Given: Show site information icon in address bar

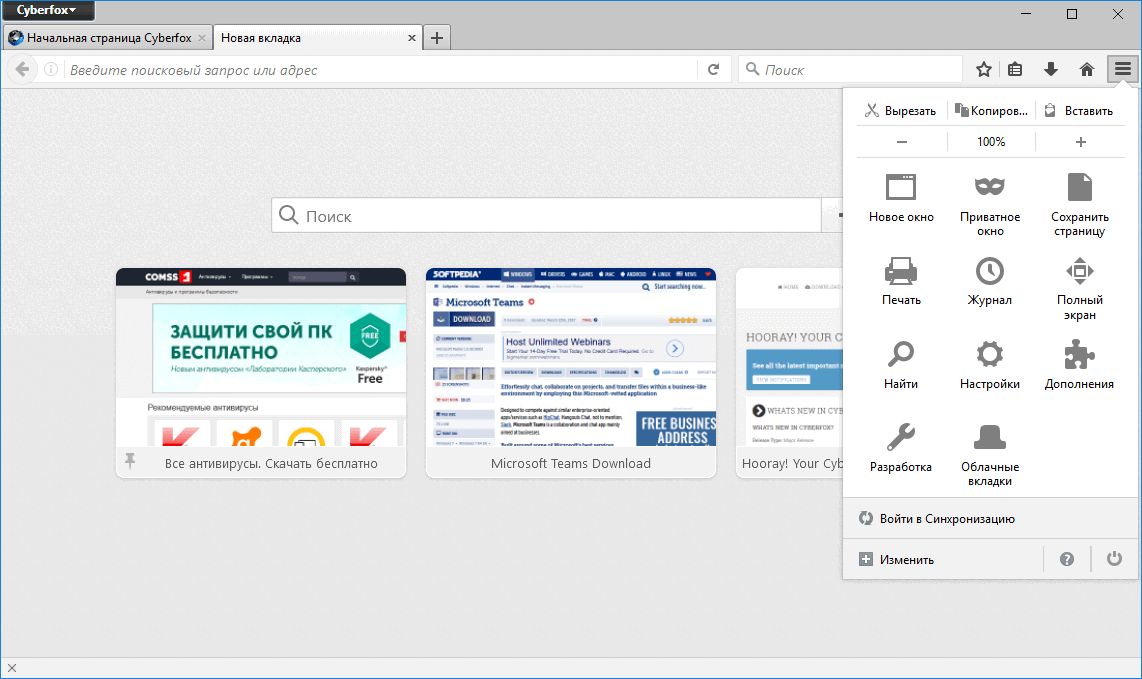Looking at the screenshot, I should coord(51,69).
